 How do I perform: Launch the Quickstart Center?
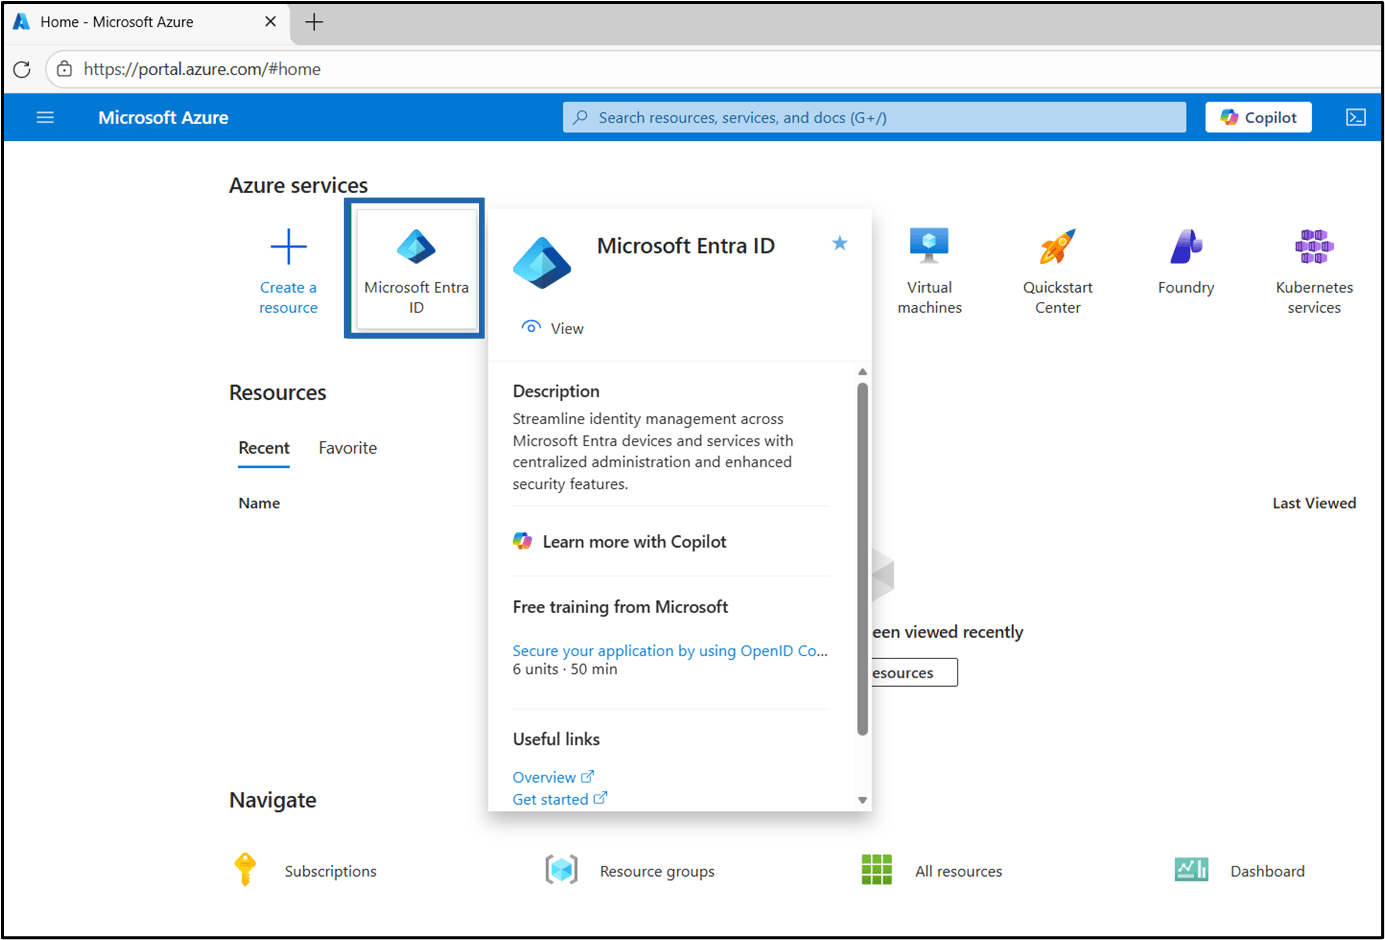click(1057, 270)
